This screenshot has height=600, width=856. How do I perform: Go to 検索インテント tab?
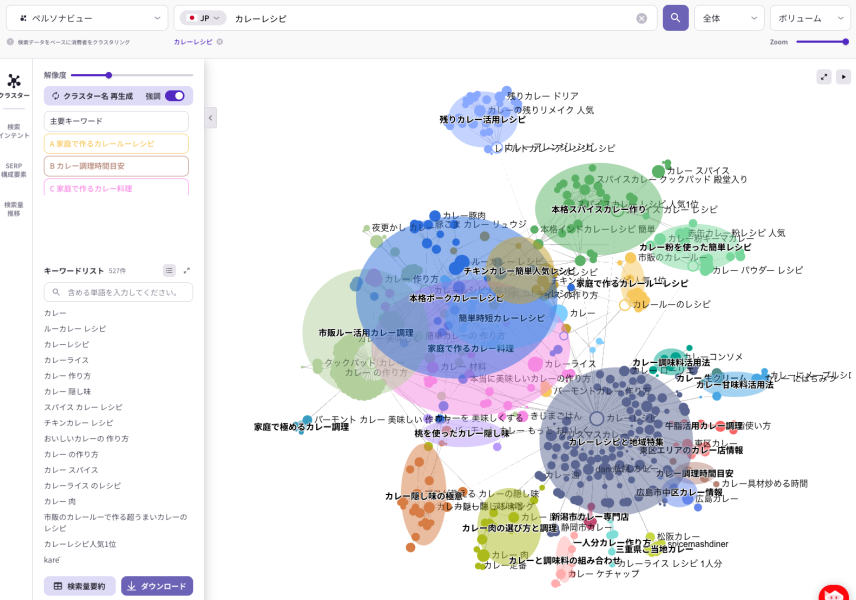point(14,130)
